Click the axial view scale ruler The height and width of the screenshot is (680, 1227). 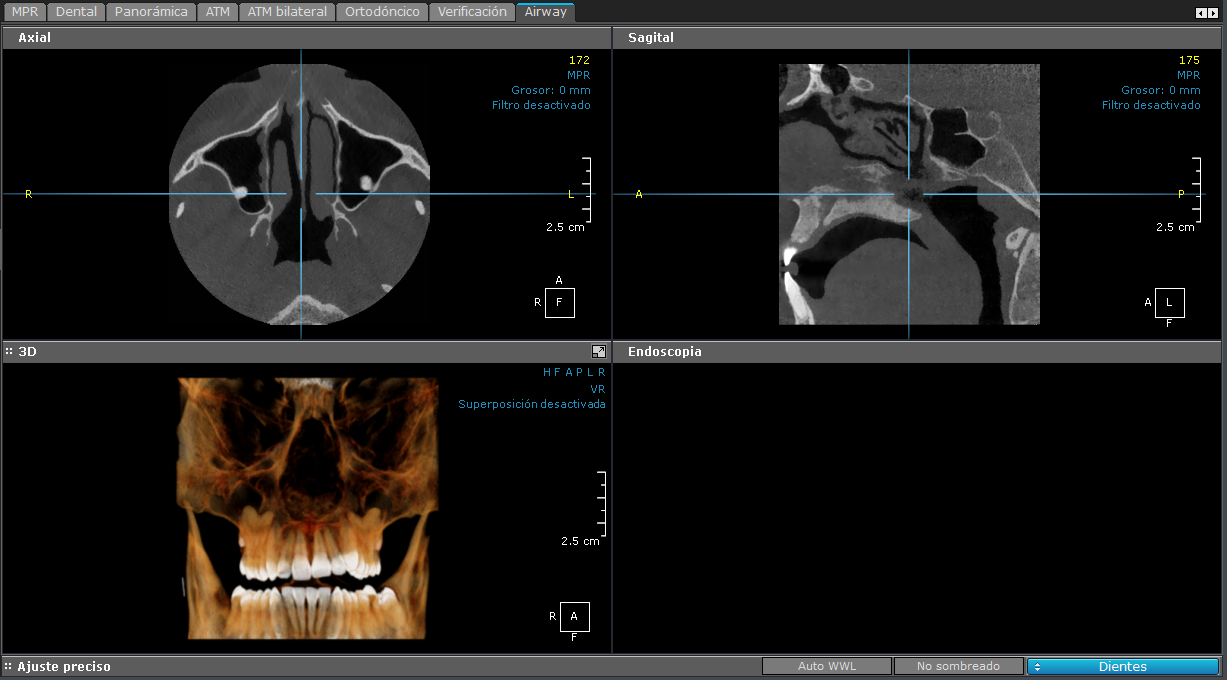pyautogui.click(x=587, y=190)
